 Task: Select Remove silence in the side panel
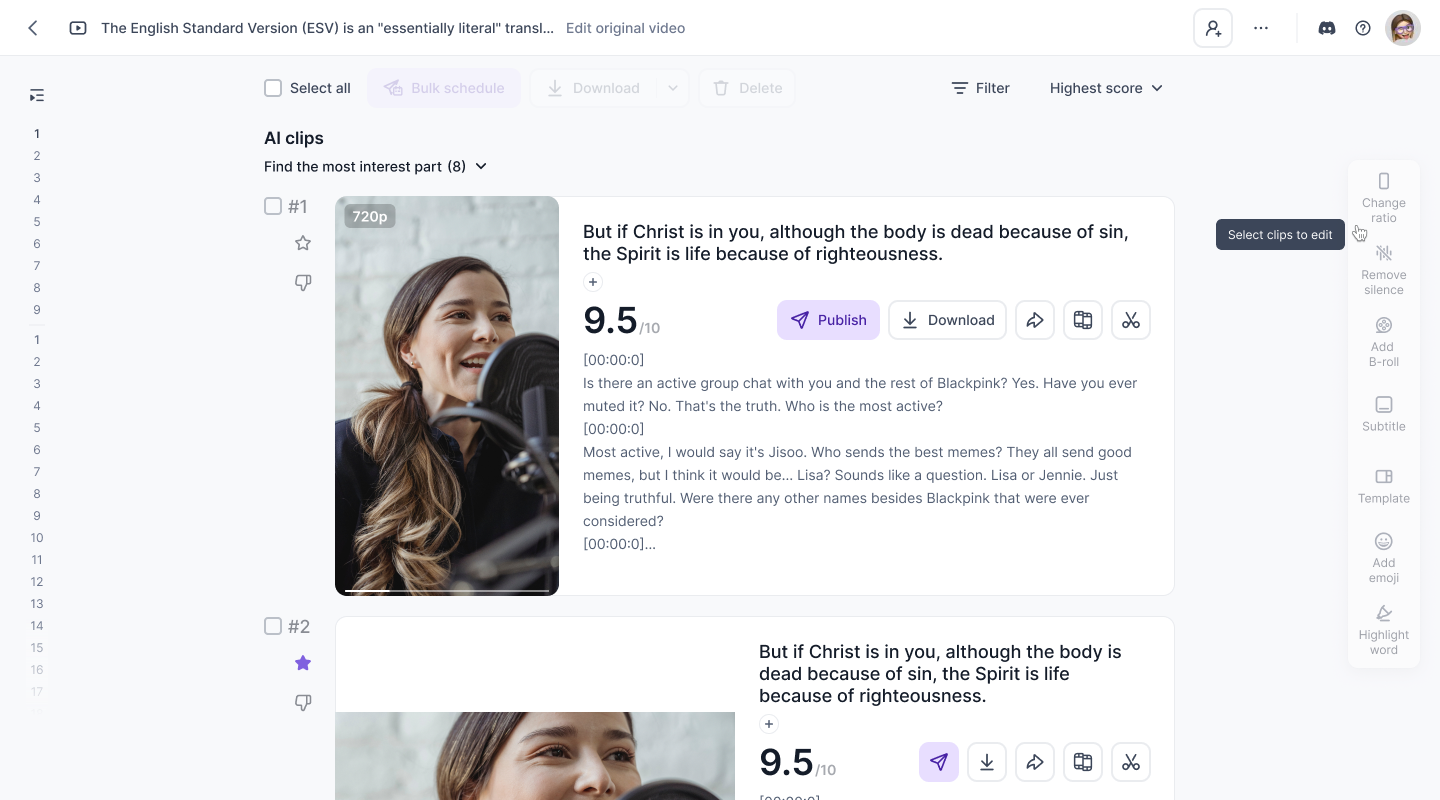click(1384, 270)
